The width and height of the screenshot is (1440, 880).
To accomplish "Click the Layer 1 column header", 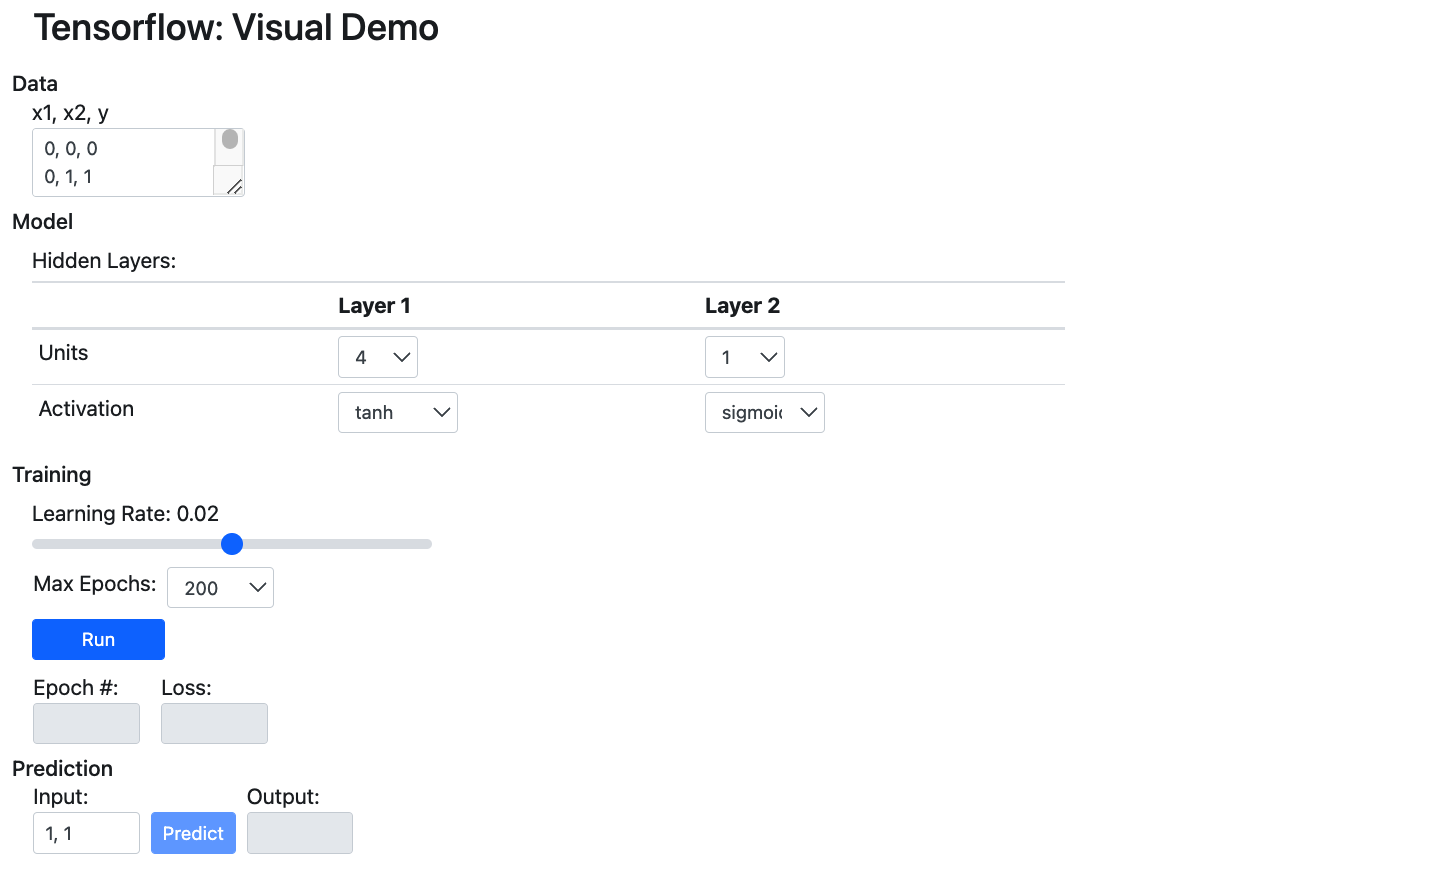I will pyautogui.click(x=374, y=306).
